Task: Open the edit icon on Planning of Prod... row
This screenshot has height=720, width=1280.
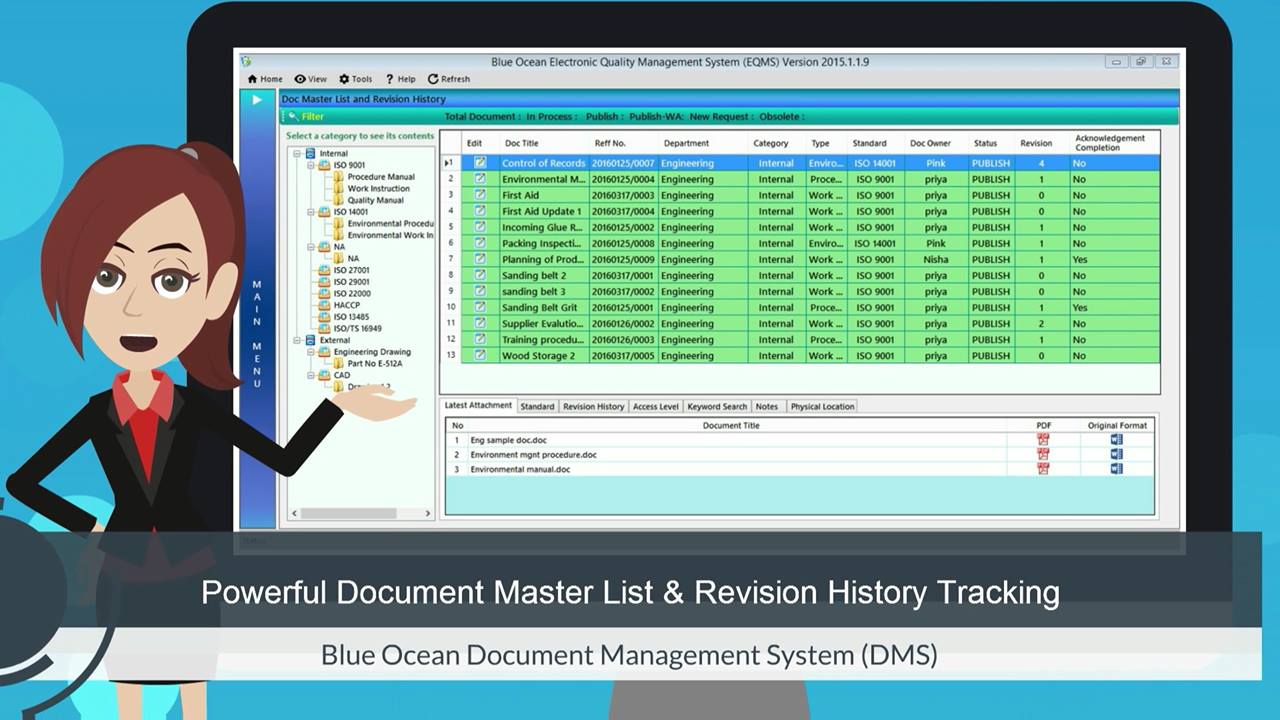Action: pyautogui.click(x=480, y=259)
